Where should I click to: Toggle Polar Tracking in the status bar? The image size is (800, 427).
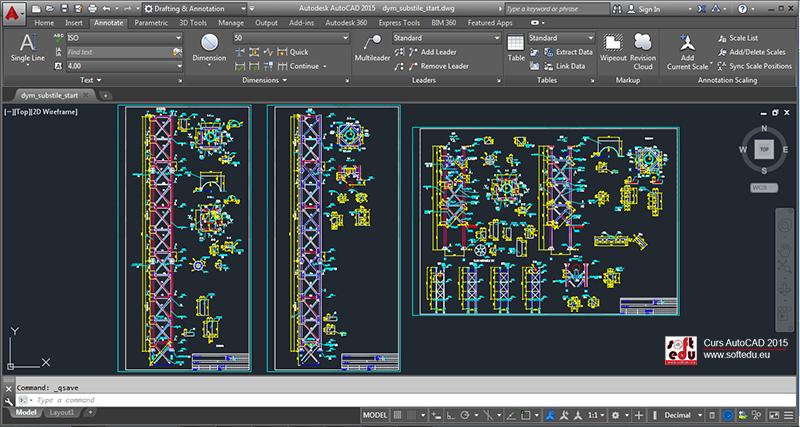[x=464, y=415]
